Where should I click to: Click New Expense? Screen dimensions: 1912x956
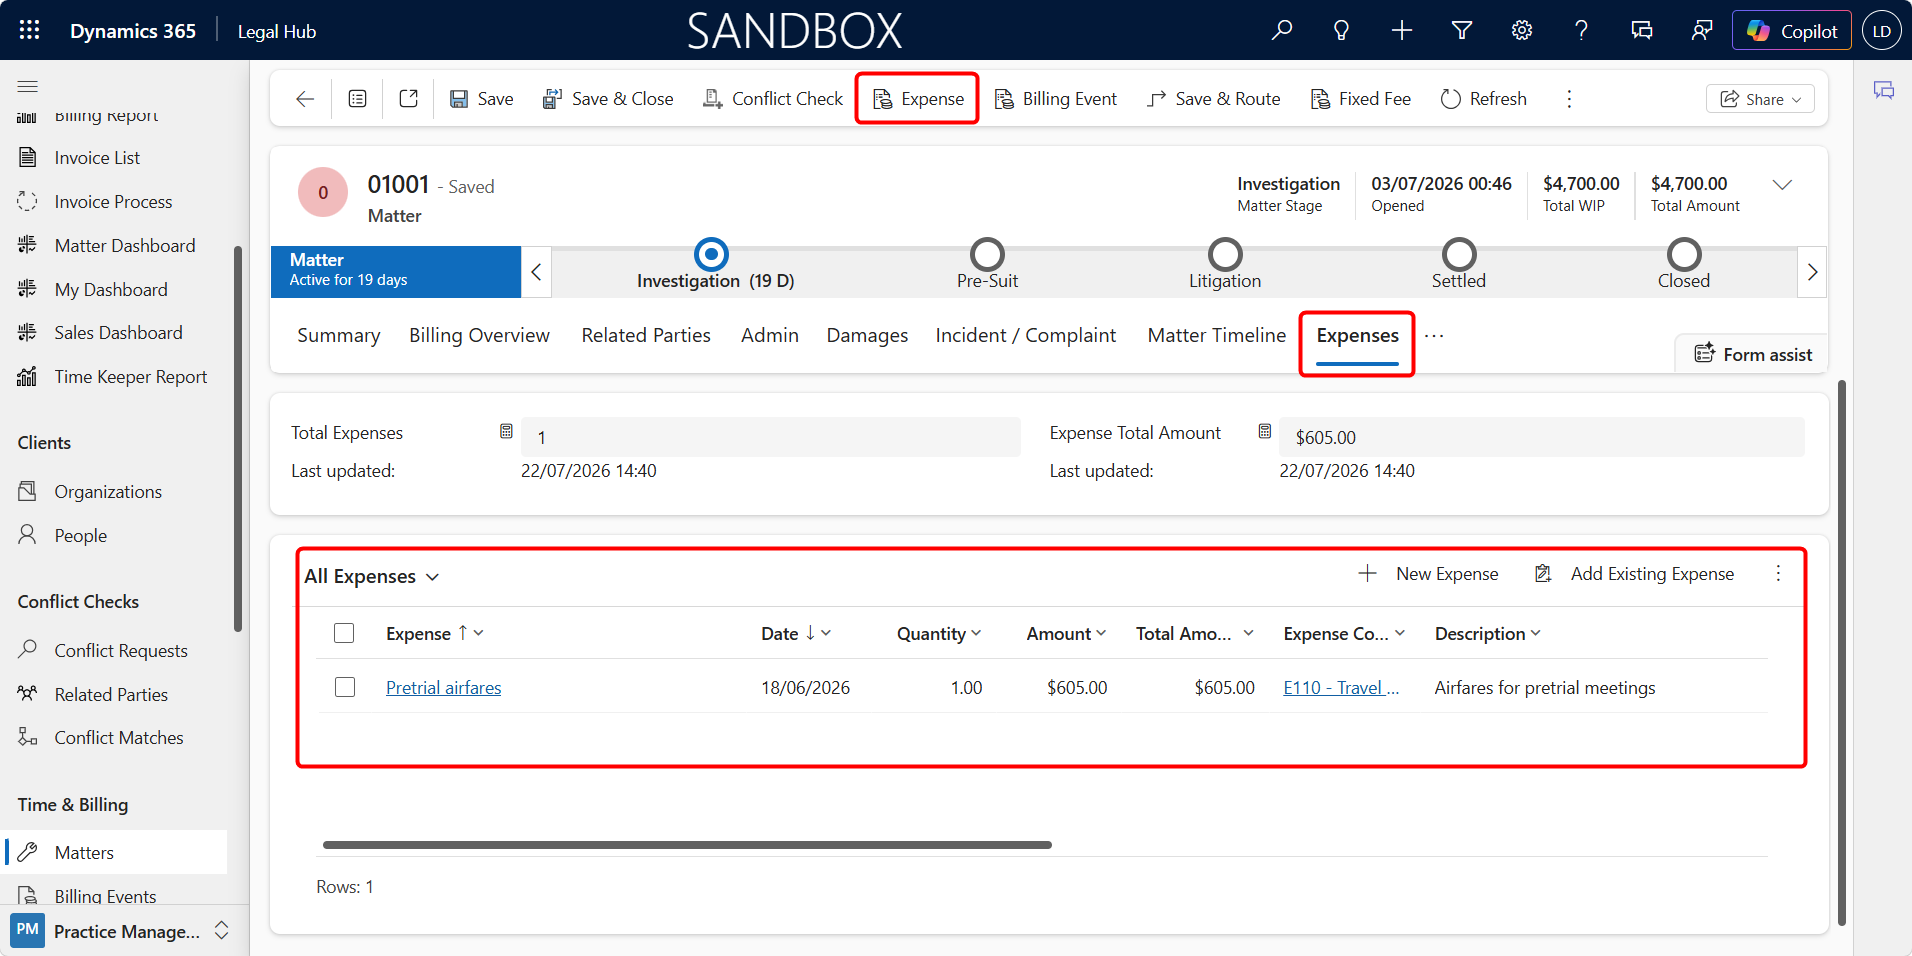1429,574
